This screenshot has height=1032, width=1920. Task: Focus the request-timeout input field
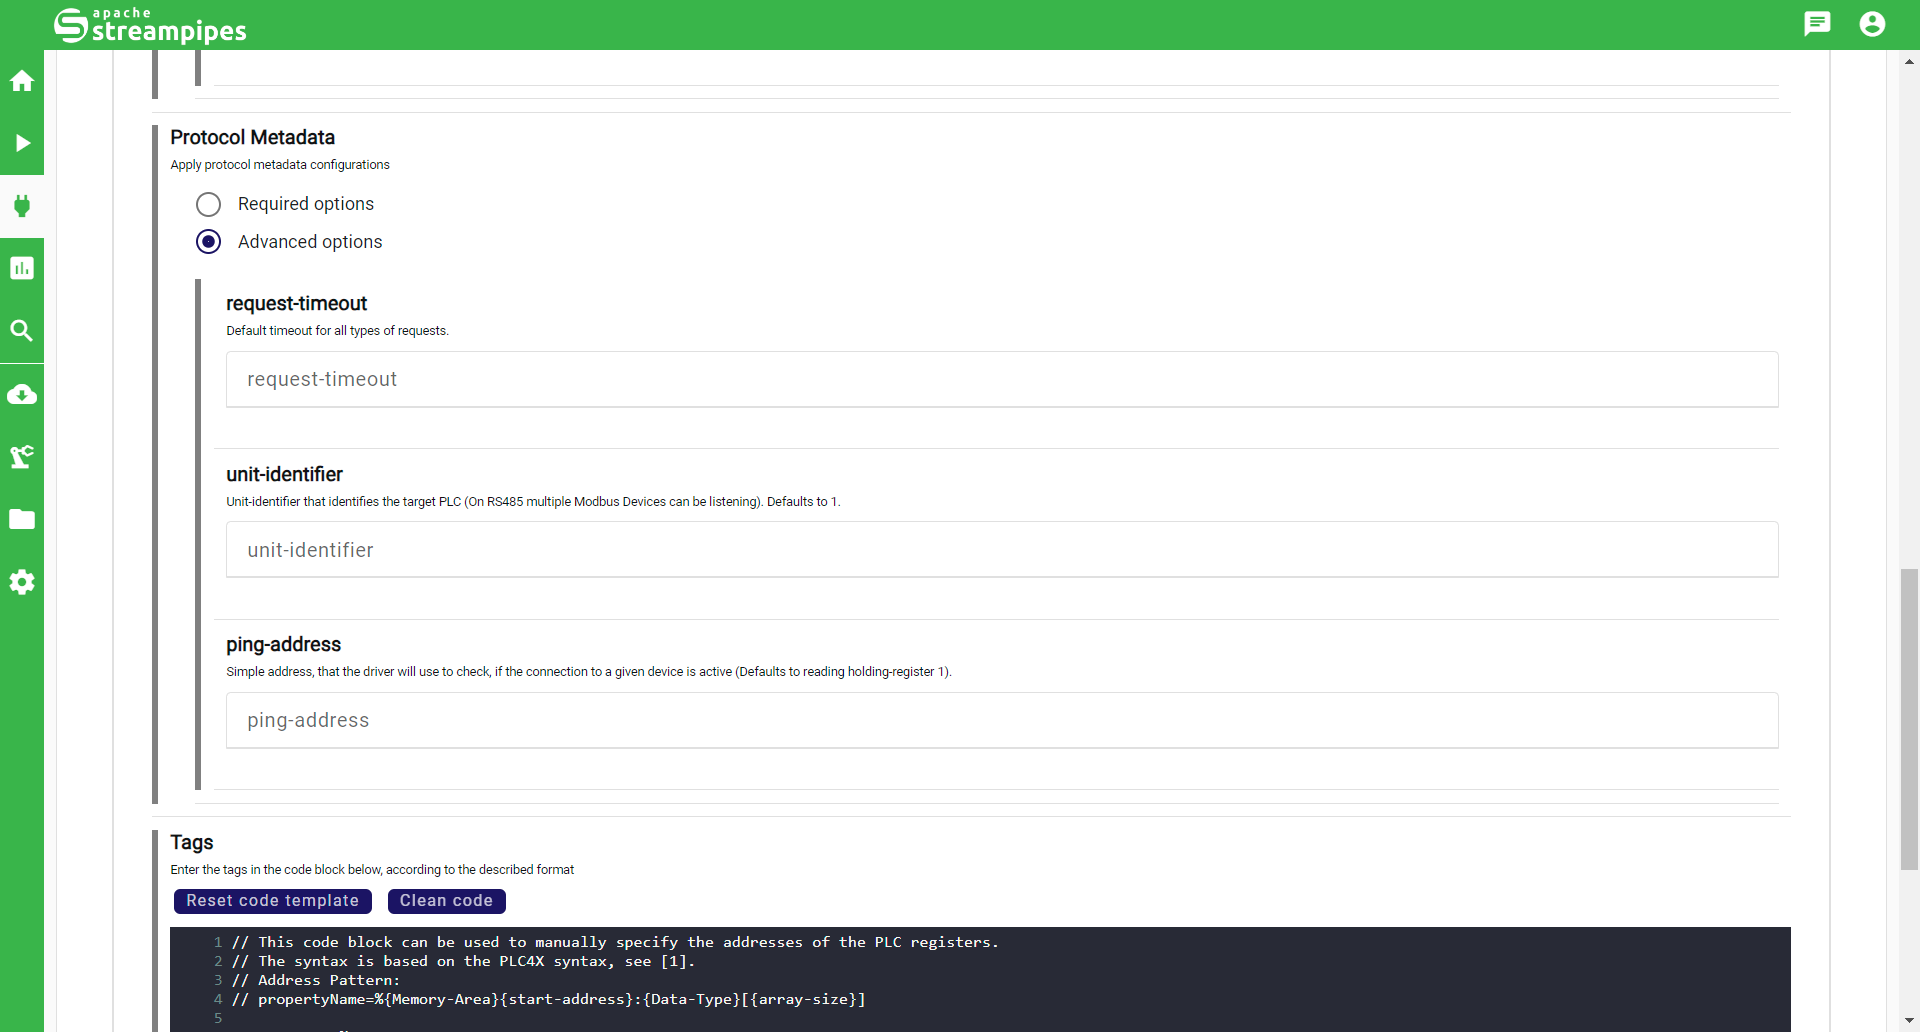tap(1001, 379)
